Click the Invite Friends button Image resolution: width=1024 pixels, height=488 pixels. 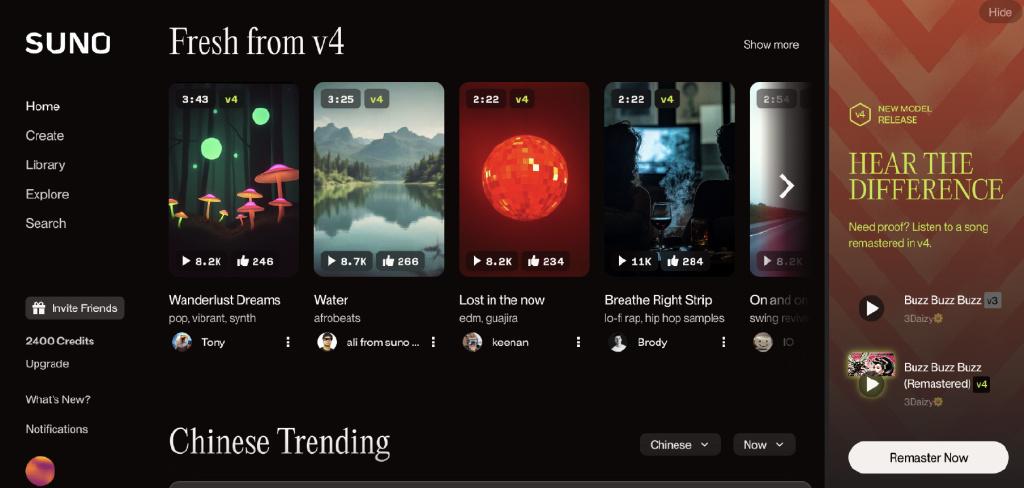(x=75, y=308)
